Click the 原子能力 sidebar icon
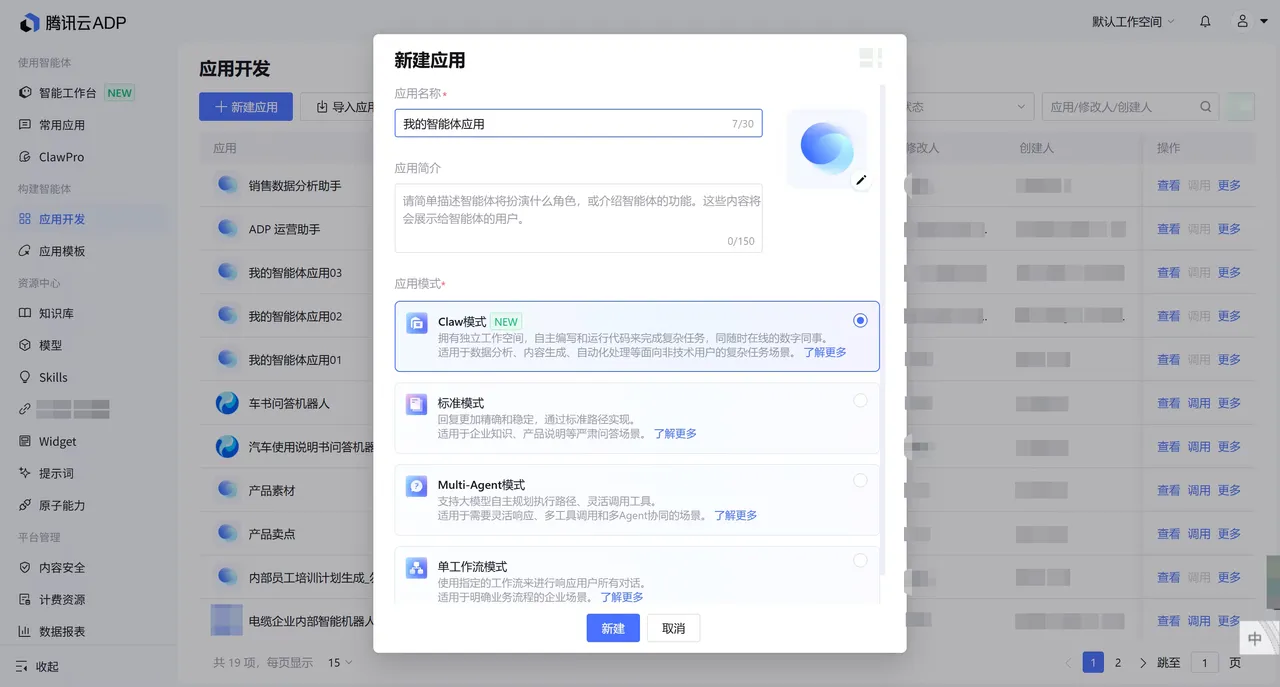The width and height of the screenshot is (1280, 687). click(26, 505)
